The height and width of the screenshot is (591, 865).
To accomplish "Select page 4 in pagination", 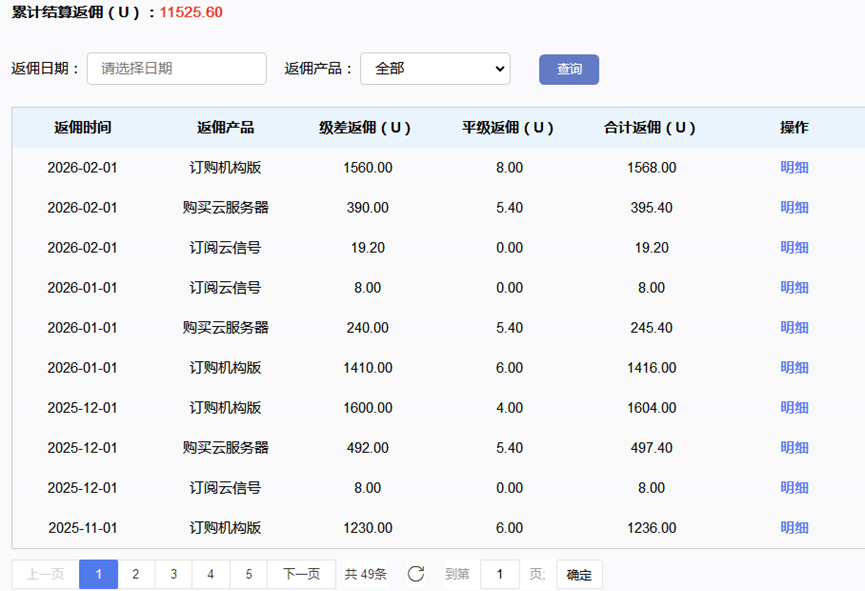I will click(x=210, y=574).
